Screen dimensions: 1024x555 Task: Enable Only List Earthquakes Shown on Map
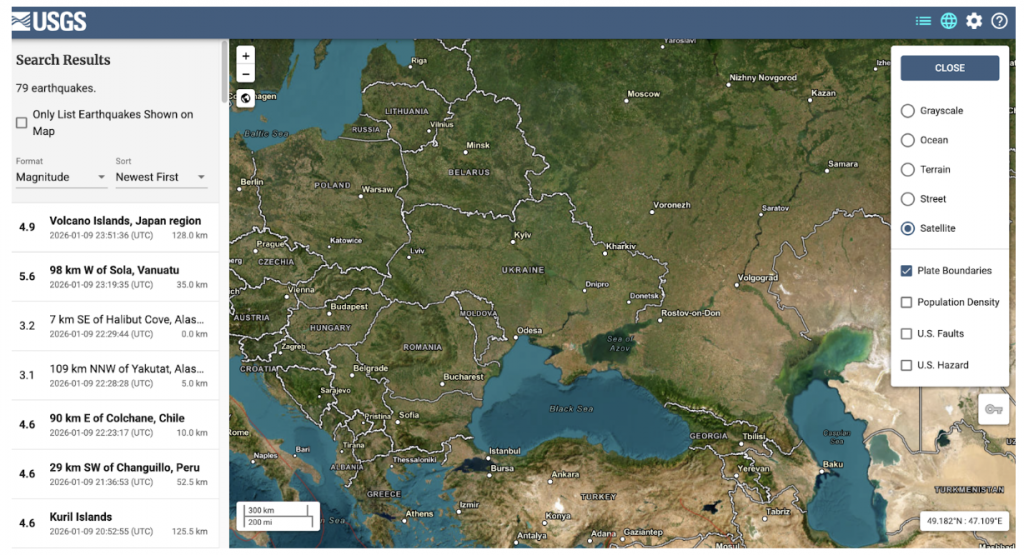[x=22, y=123]
